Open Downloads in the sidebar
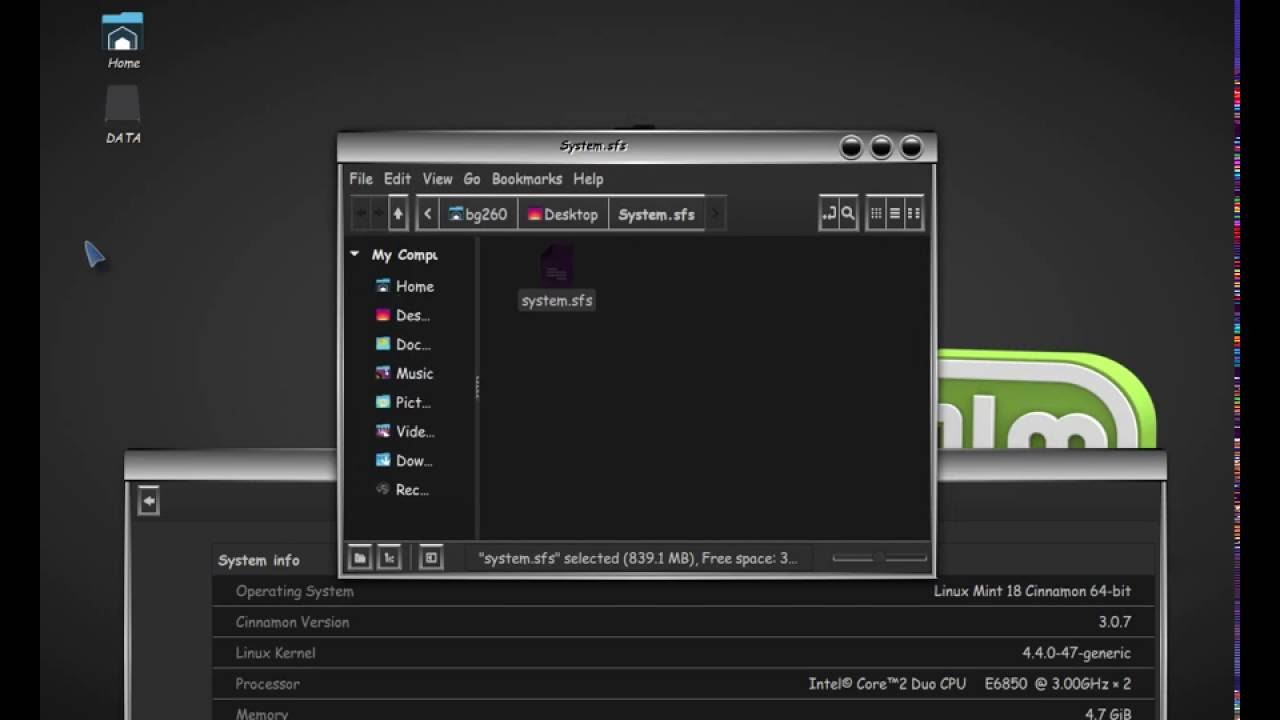The width and height of the screenshot is (1280, 720). coord(404,460)
